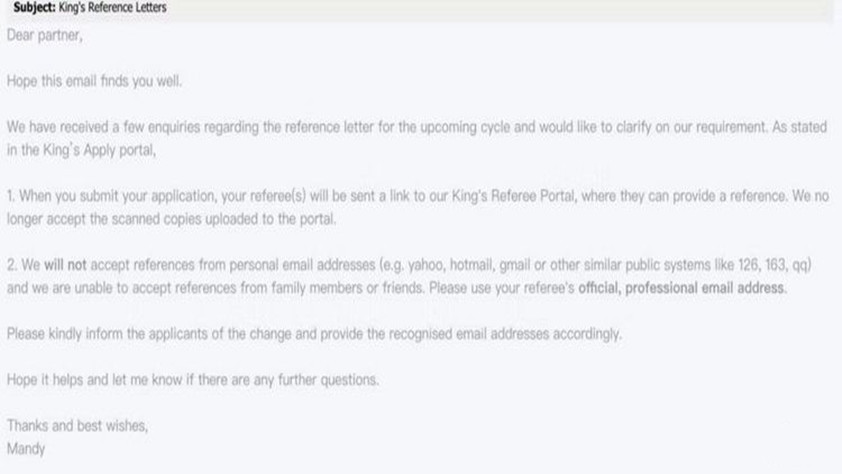Click the 'Thanks and best wishes,' closing
The width and height of the screenshot is (842, 474).
pos(77,426)
